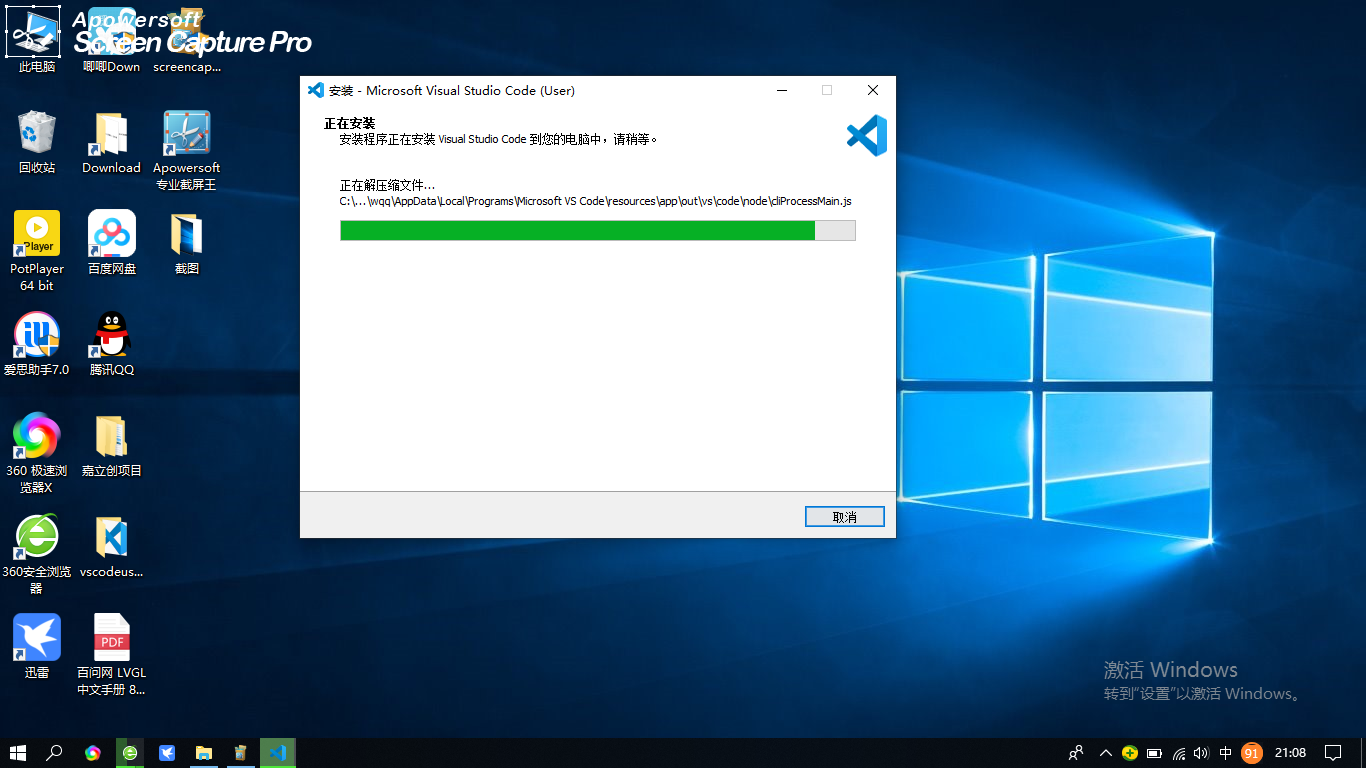Viewport: 1366px width, 768px height.
Task: Select the 腾讯QQ penguin shortcut
Action: (112, 343)
